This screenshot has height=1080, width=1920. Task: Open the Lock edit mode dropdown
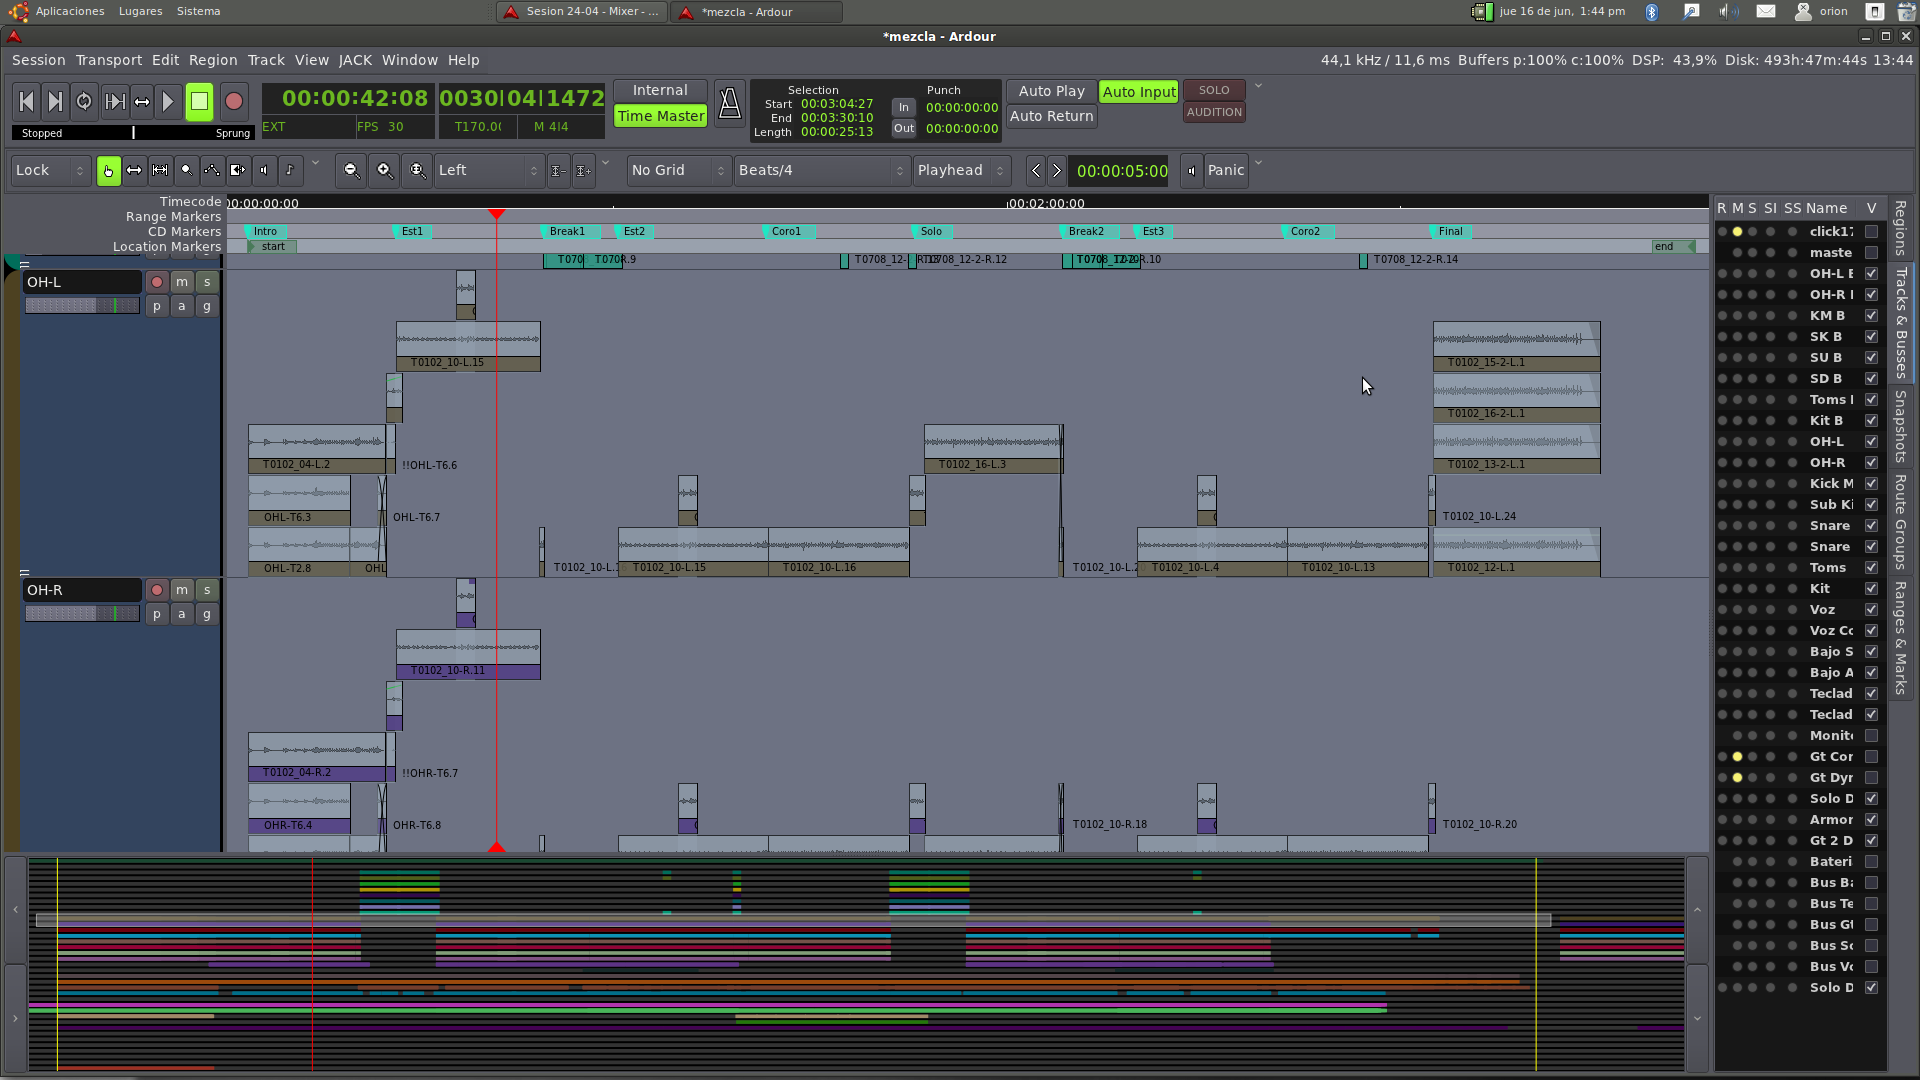click(50, 170)
